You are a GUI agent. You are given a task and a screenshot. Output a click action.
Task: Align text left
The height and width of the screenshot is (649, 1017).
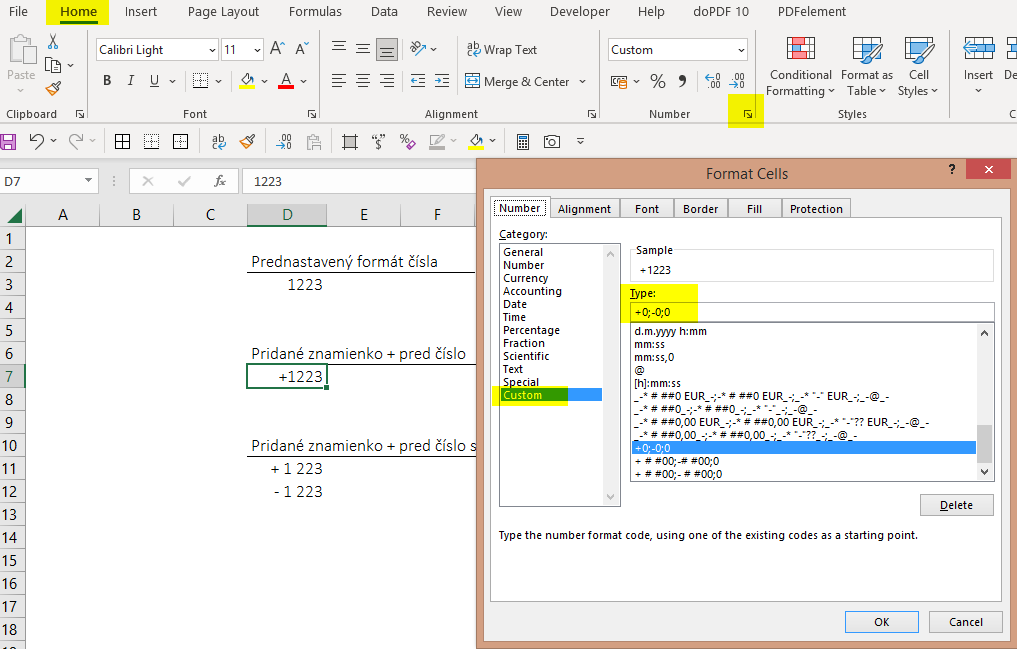pyautogui.click(x=339, y=80)
